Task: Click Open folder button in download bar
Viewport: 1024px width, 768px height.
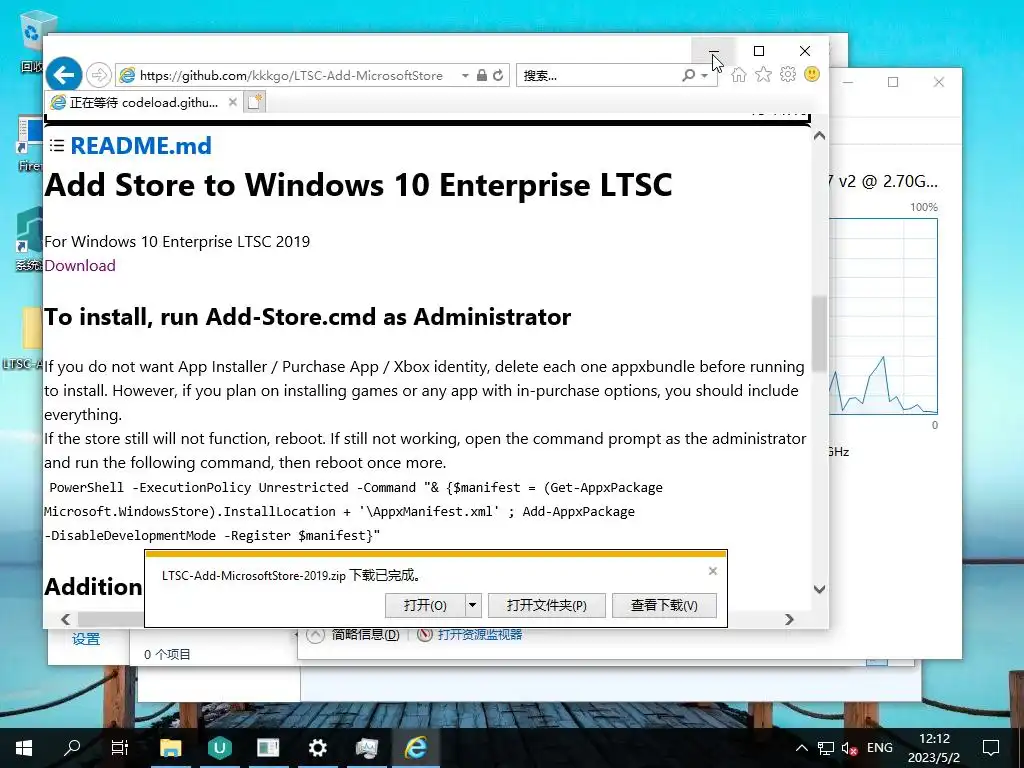Action: point(547,605)
